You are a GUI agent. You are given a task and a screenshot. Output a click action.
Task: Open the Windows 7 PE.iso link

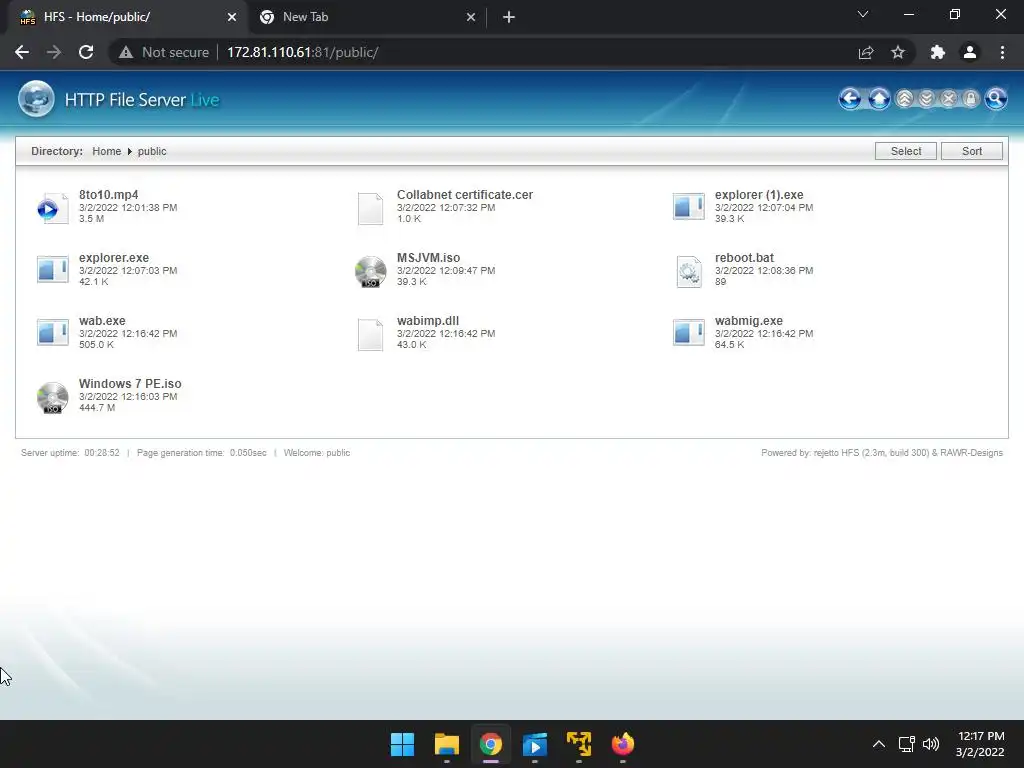tap(130, 383)
